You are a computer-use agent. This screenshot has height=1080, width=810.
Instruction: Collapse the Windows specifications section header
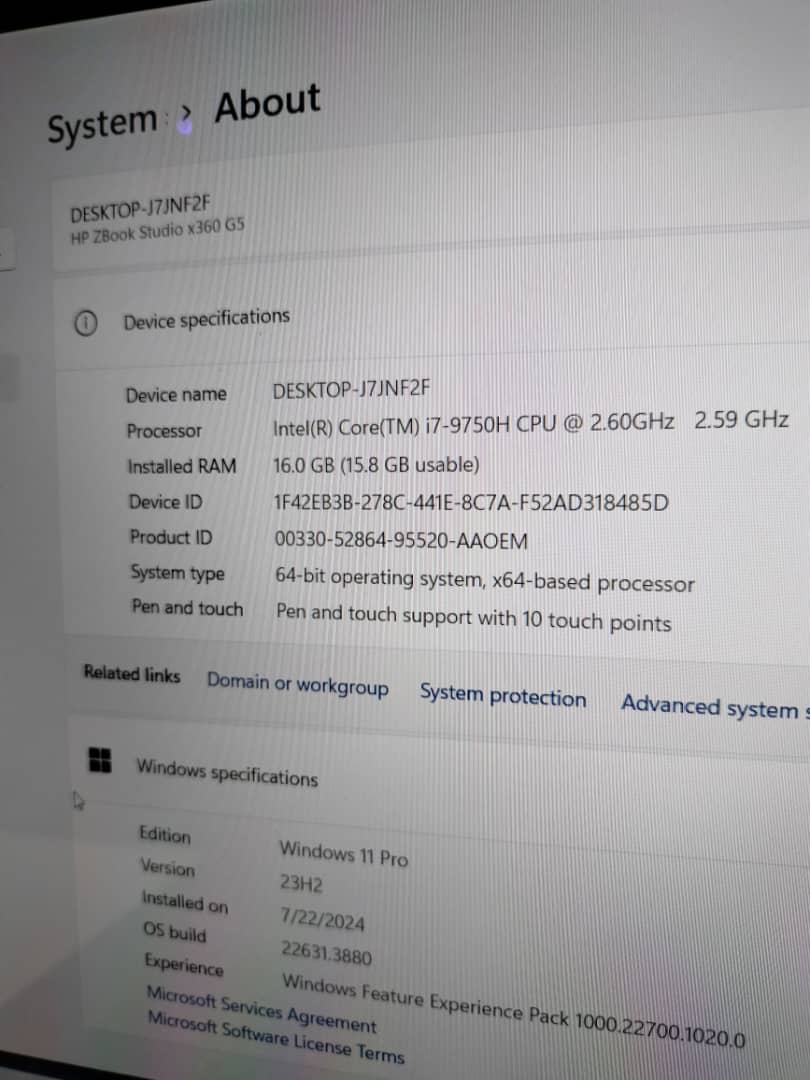click(227, 773)
